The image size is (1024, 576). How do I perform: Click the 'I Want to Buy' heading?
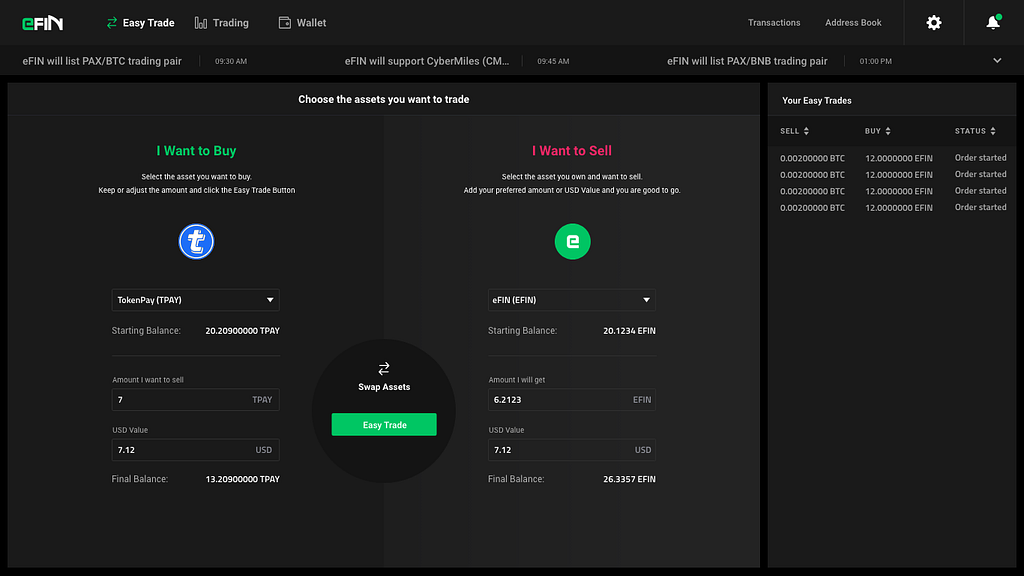(196, 151)
